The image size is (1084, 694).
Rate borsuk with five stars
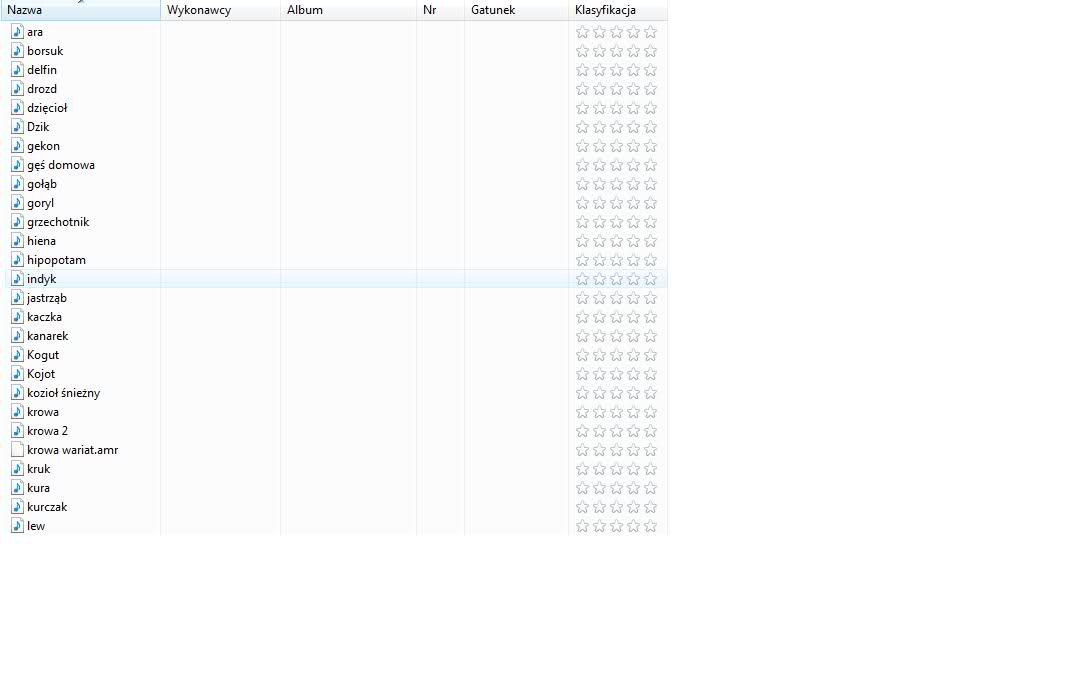[x=650, y=51]
